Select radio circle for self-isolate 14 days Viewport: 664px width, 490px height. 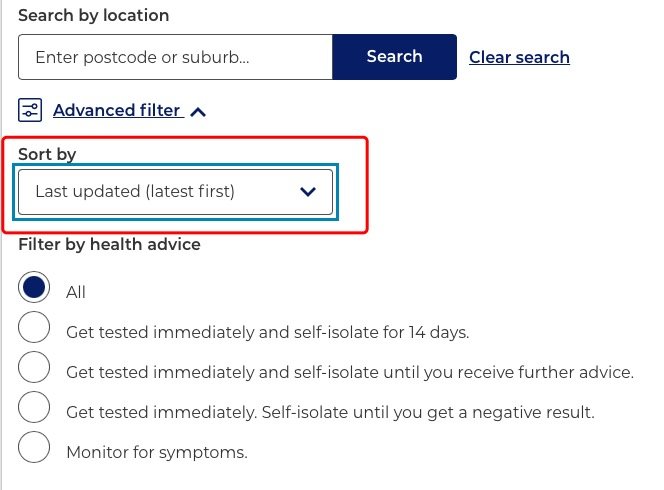click(34, 327)
